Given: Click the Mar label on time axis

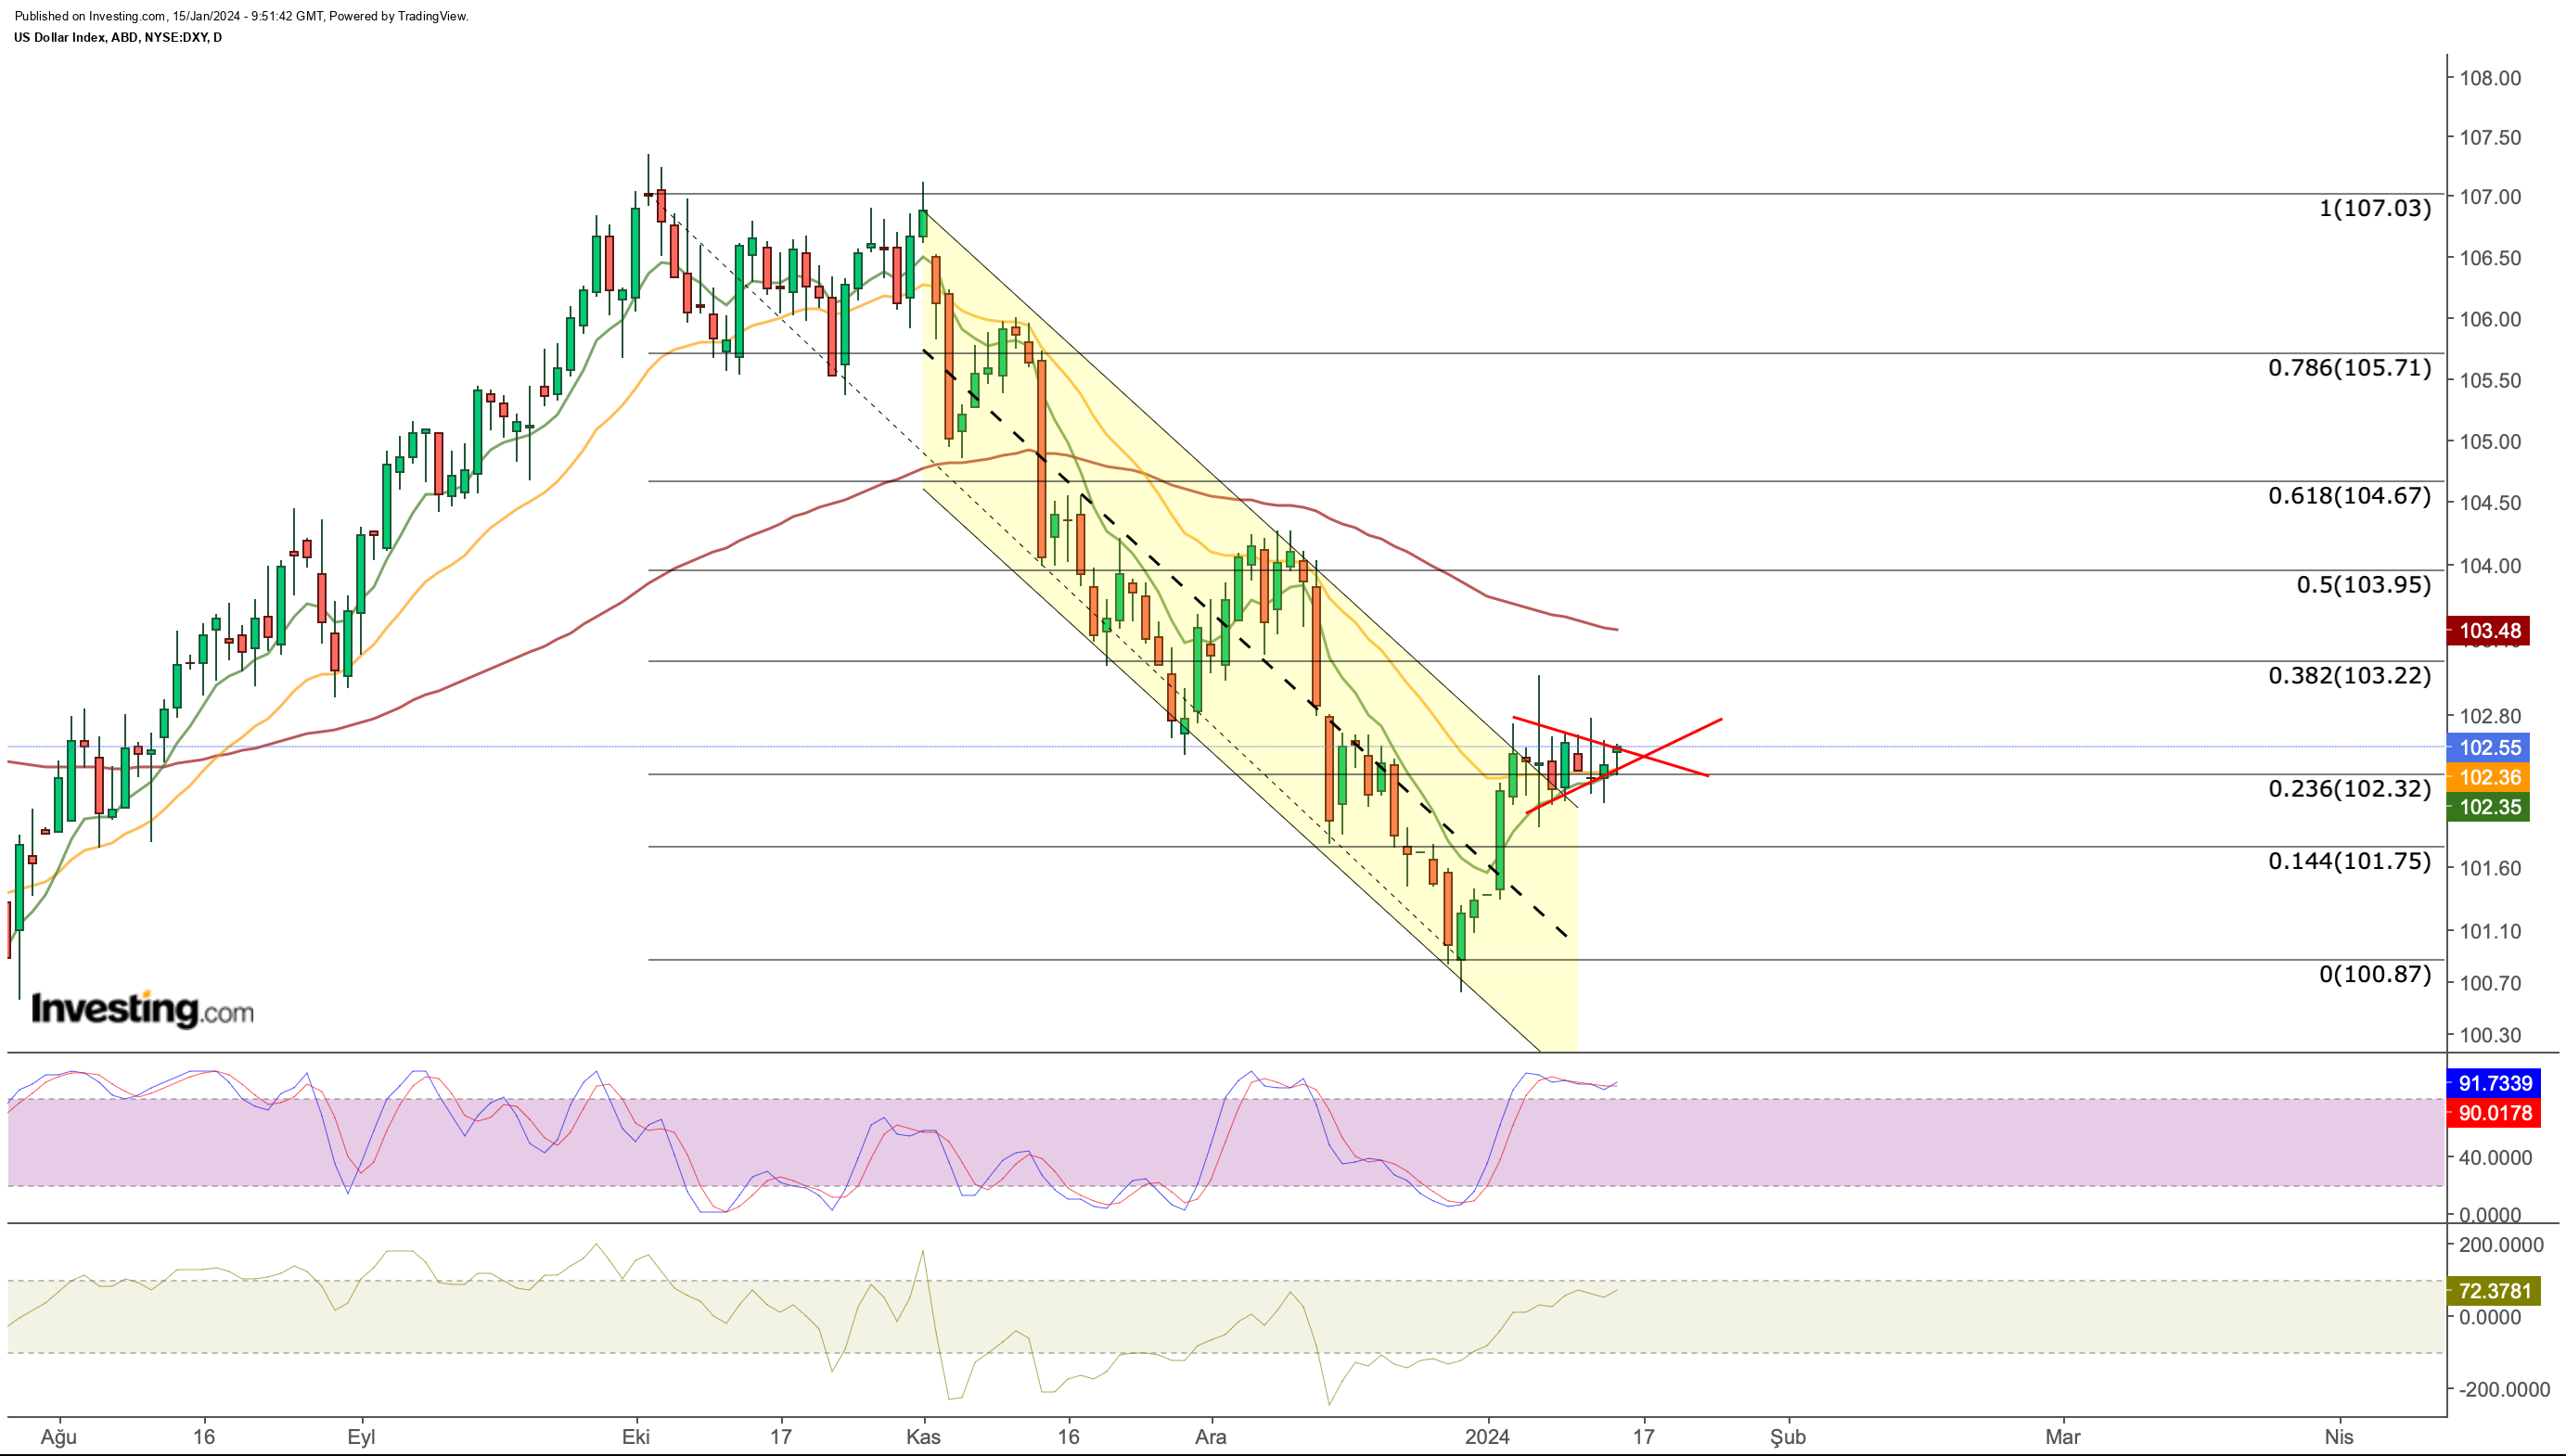Looking at the screenshot, I should (x=2062, y=1437).
